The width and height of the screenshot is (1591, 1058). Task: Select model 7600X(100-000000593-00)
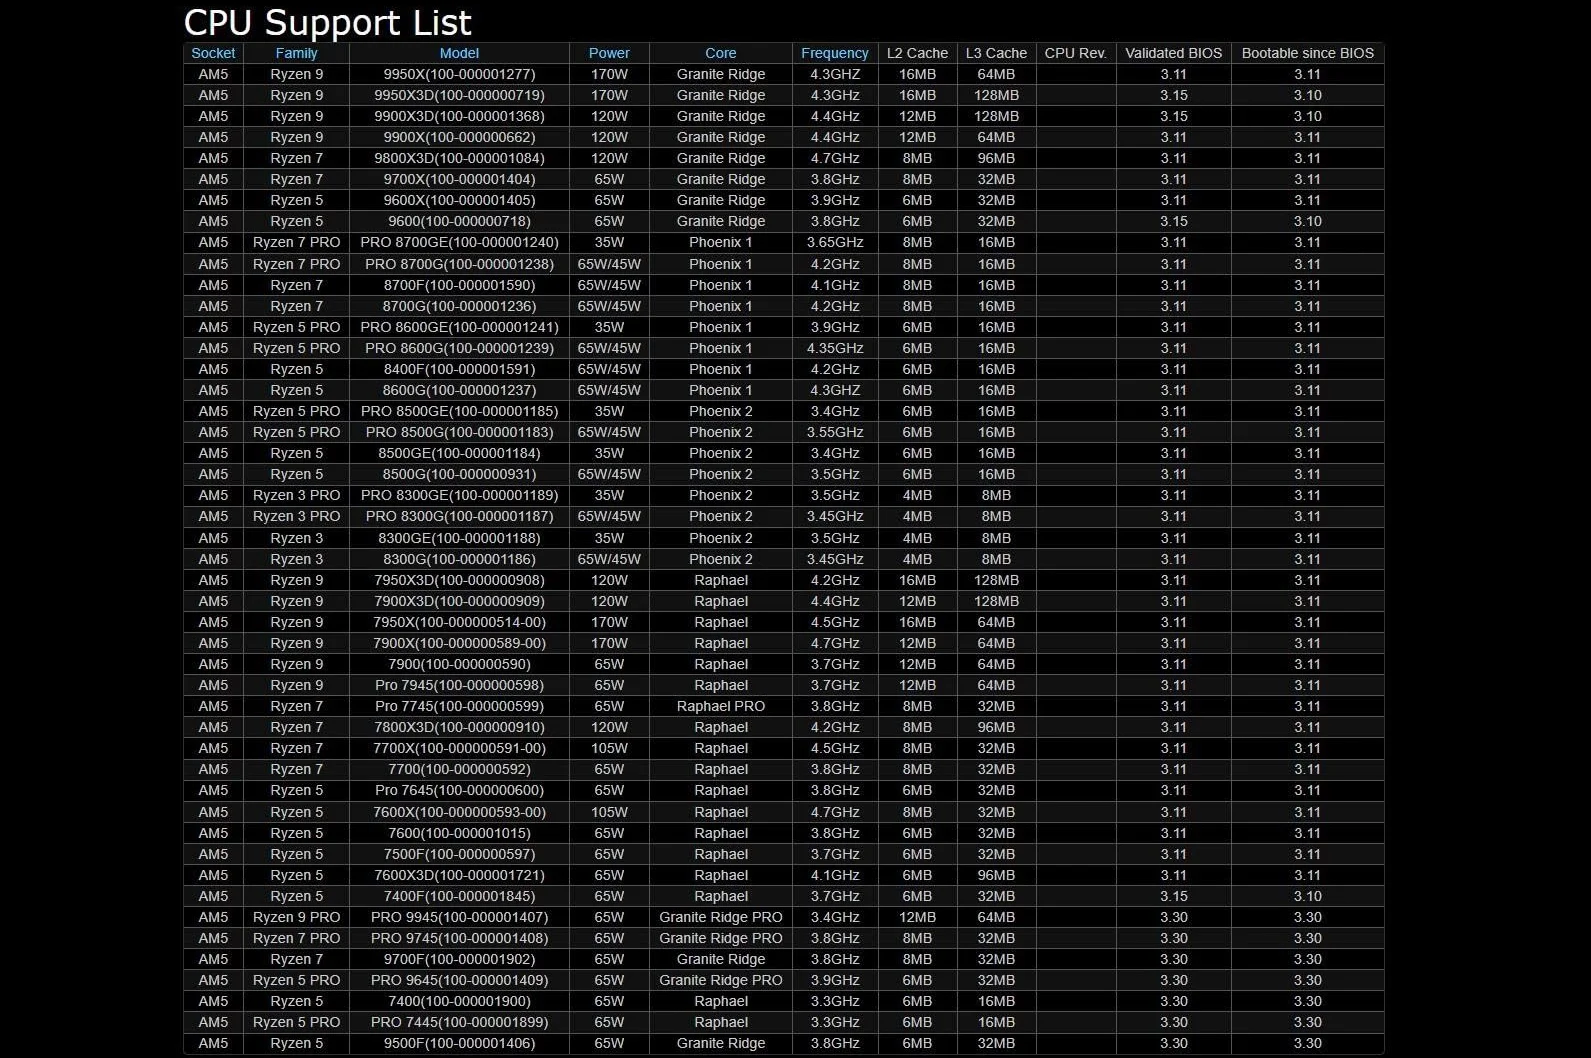[x=459, y=812]
